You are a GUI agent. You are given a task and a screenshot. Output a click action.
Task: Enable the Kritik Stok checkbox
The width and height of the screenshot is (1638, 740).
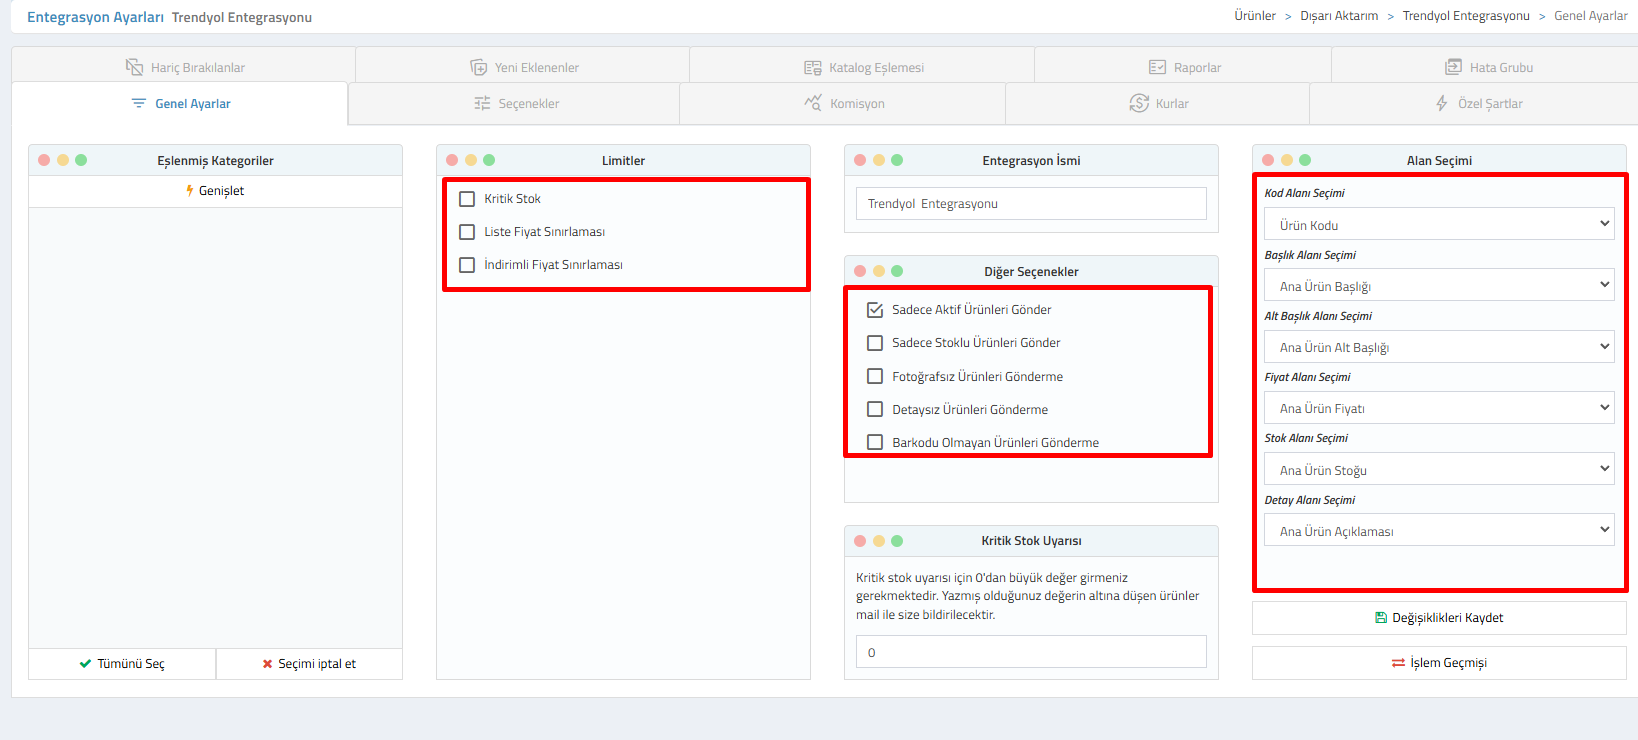pos(467,199)
